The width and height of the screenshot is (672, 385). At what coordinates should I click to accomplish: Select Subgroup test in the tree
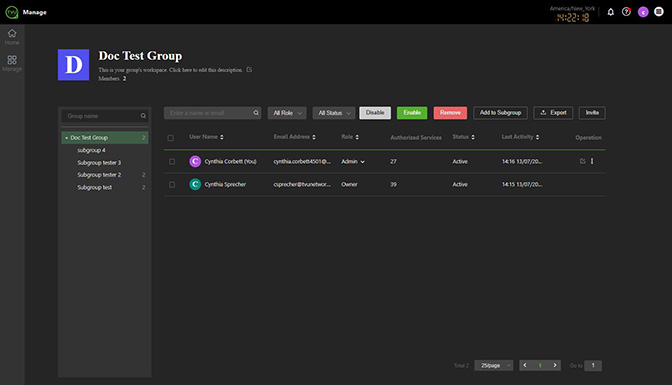(94, 187)
